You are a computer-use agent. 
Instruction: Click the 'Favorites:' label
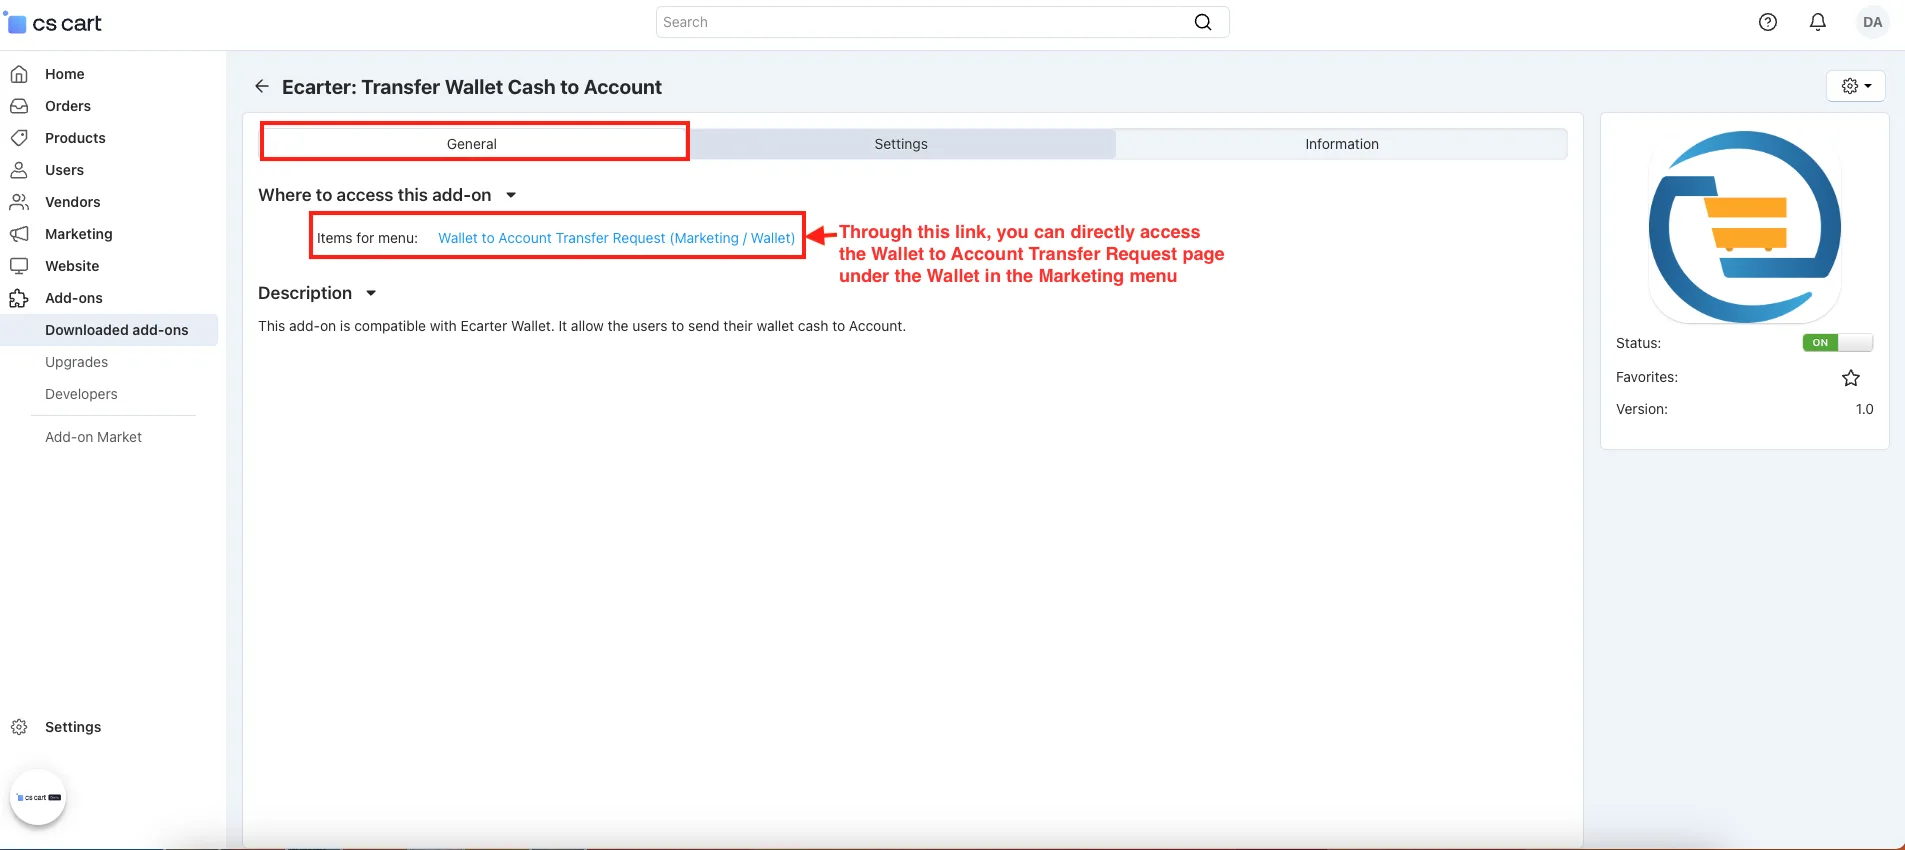click(x=1647, y=377)
